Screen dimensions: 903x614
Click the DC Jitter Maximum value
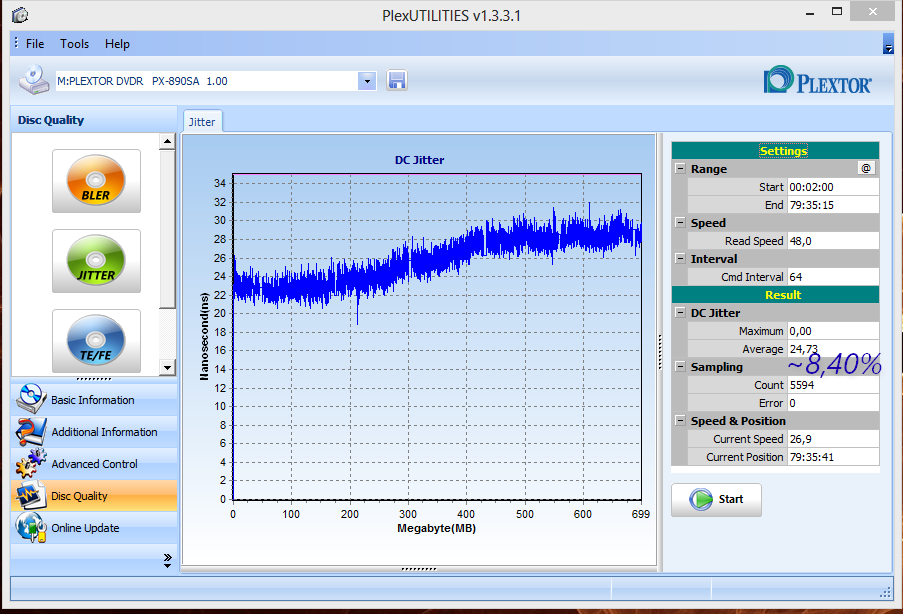coord(833,331)
